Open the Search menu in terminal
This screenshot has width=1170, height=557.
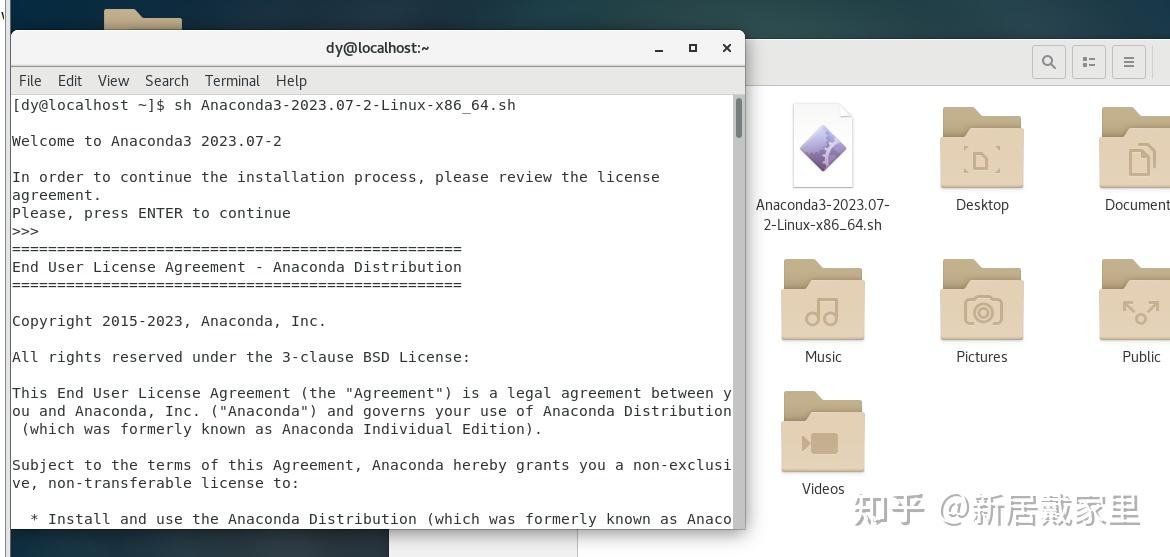pyautogui.click(x=166, y=81)
